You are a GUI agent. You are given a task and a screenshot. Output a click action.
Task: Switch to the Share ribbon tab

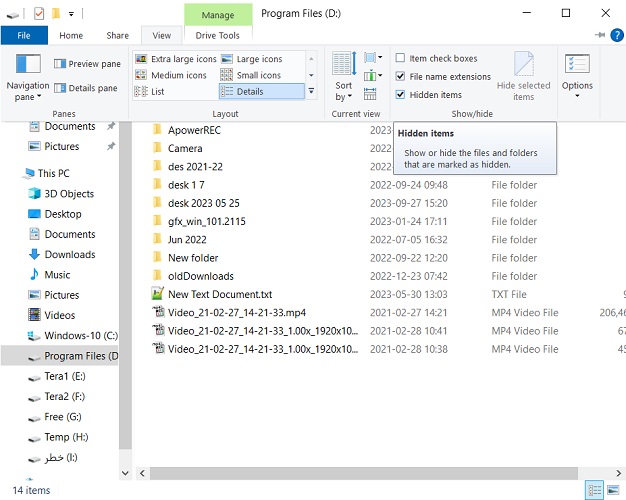117,36
